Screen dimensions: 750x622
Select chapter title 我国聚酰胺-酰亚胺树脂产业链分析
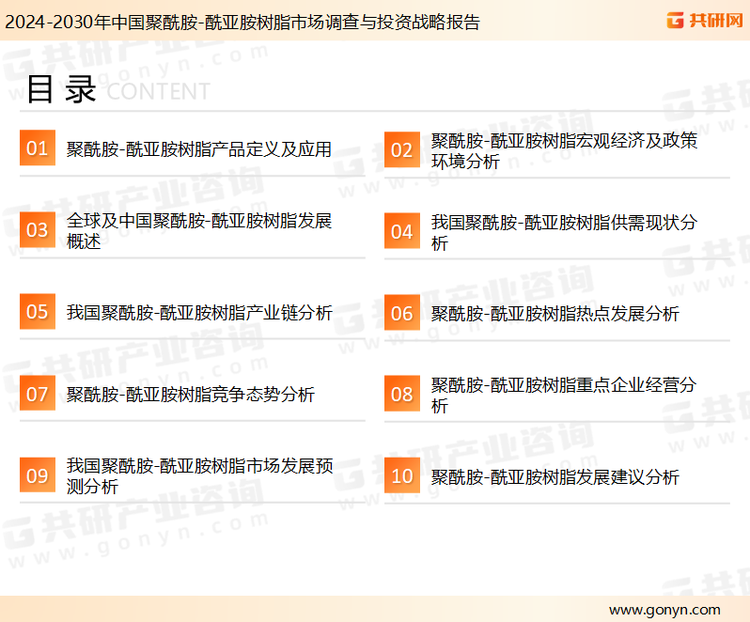[x=199, y=312]
